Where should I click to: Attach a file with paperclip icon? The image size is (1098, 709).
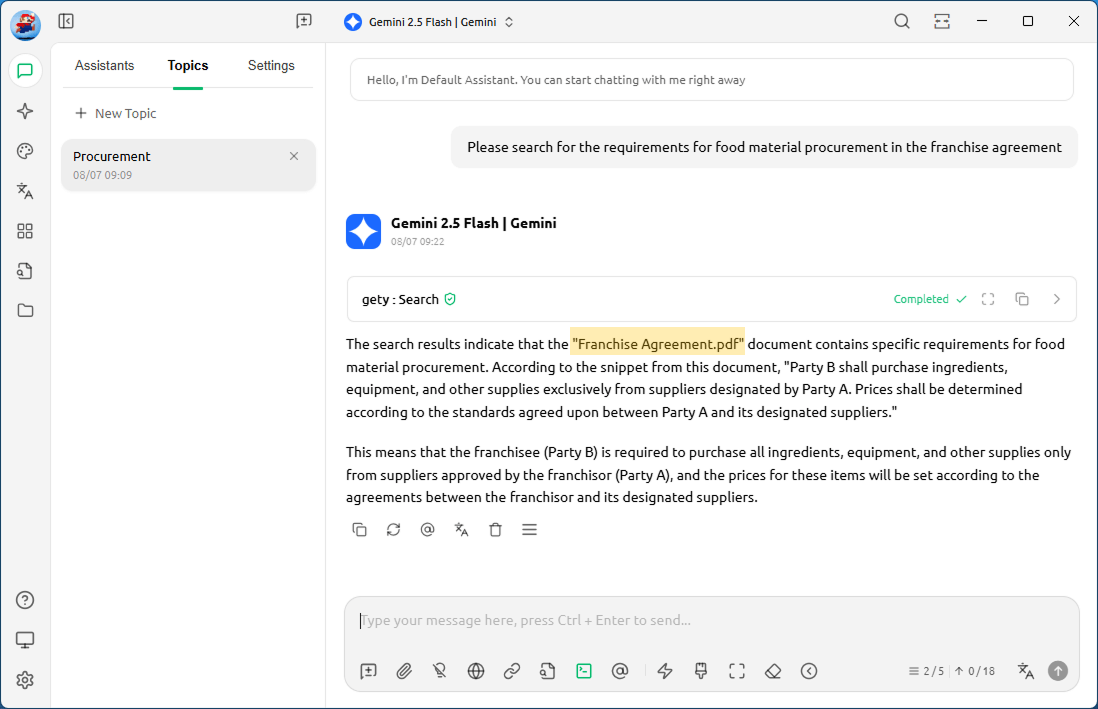tap(404, 671)
